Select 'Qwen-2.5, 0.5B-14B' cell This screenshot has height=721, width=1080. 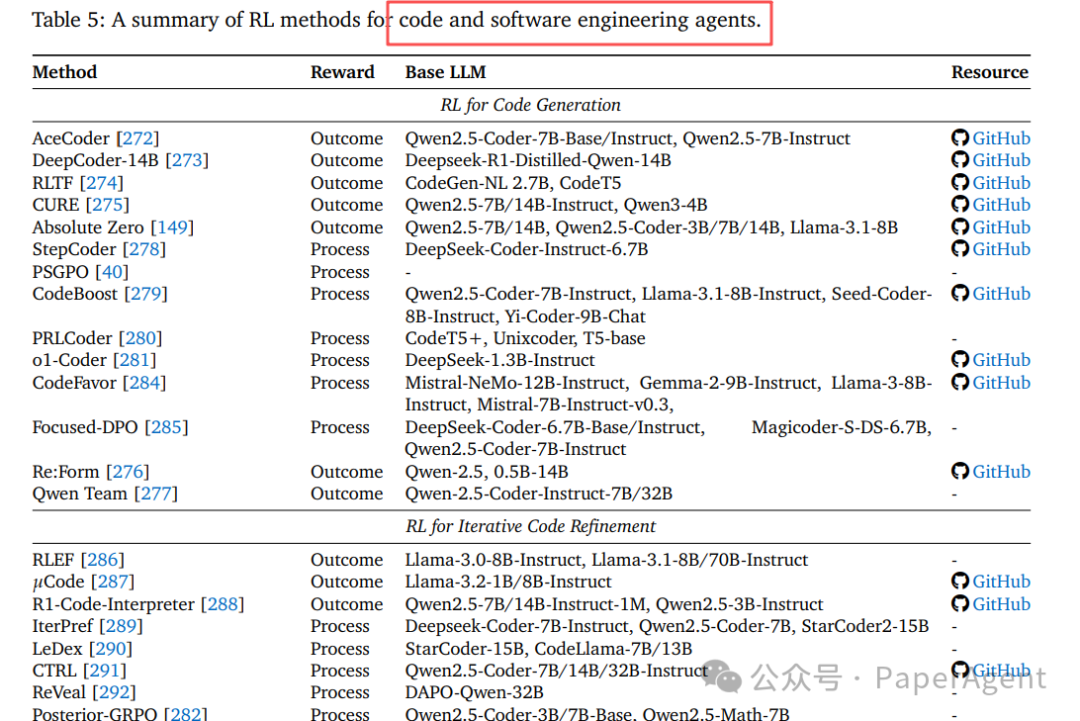click(x=487, y=472)
